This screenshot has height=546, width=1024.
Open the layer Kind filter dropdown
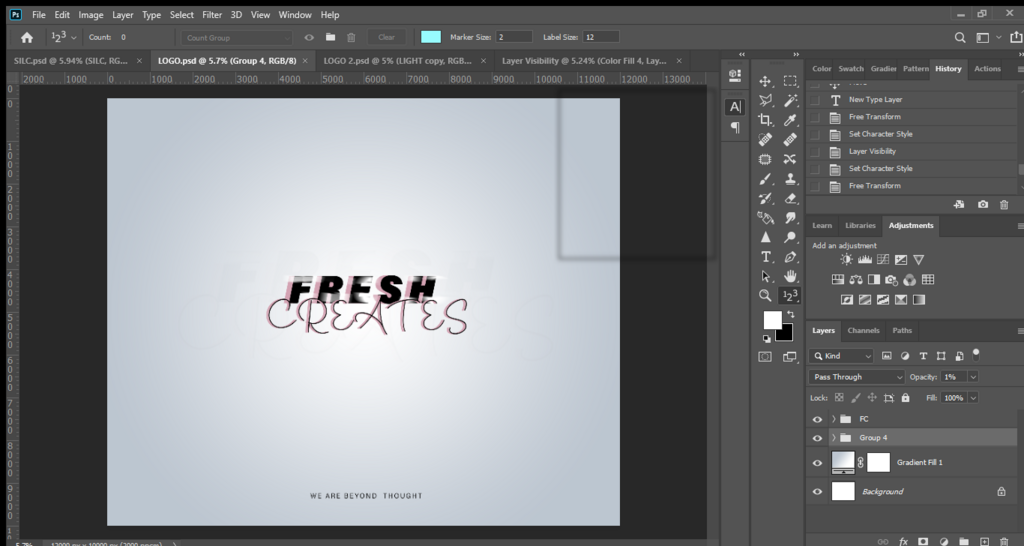point(841,356)
